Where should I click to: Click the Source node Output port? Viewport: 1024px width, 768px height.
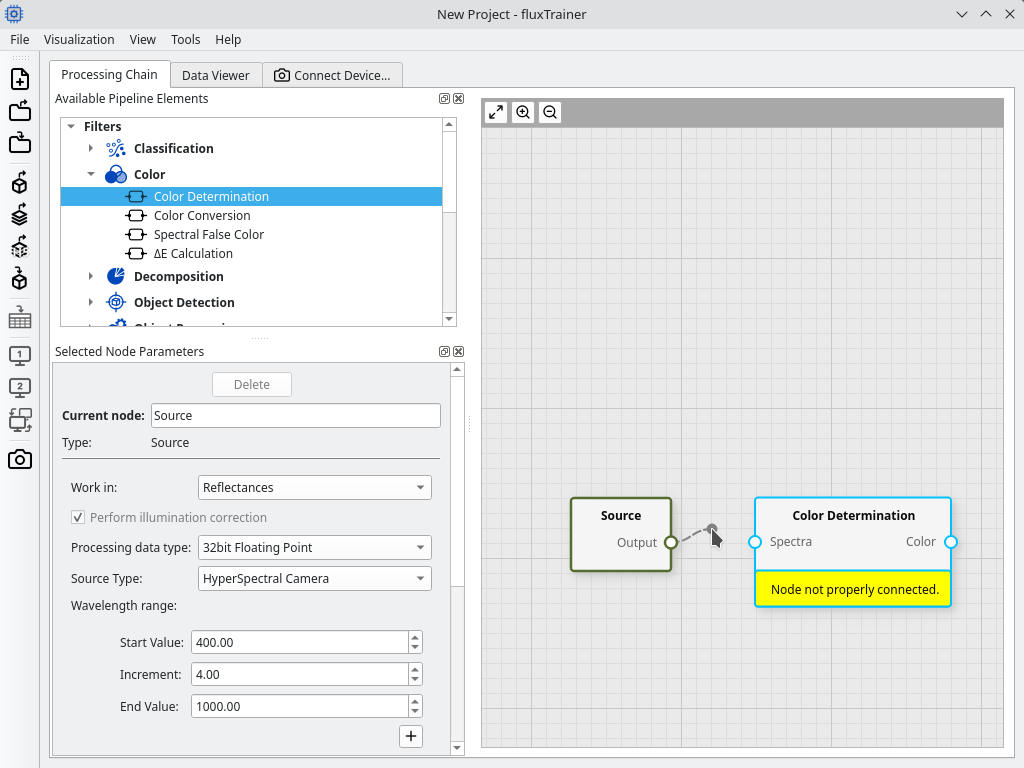671,542
